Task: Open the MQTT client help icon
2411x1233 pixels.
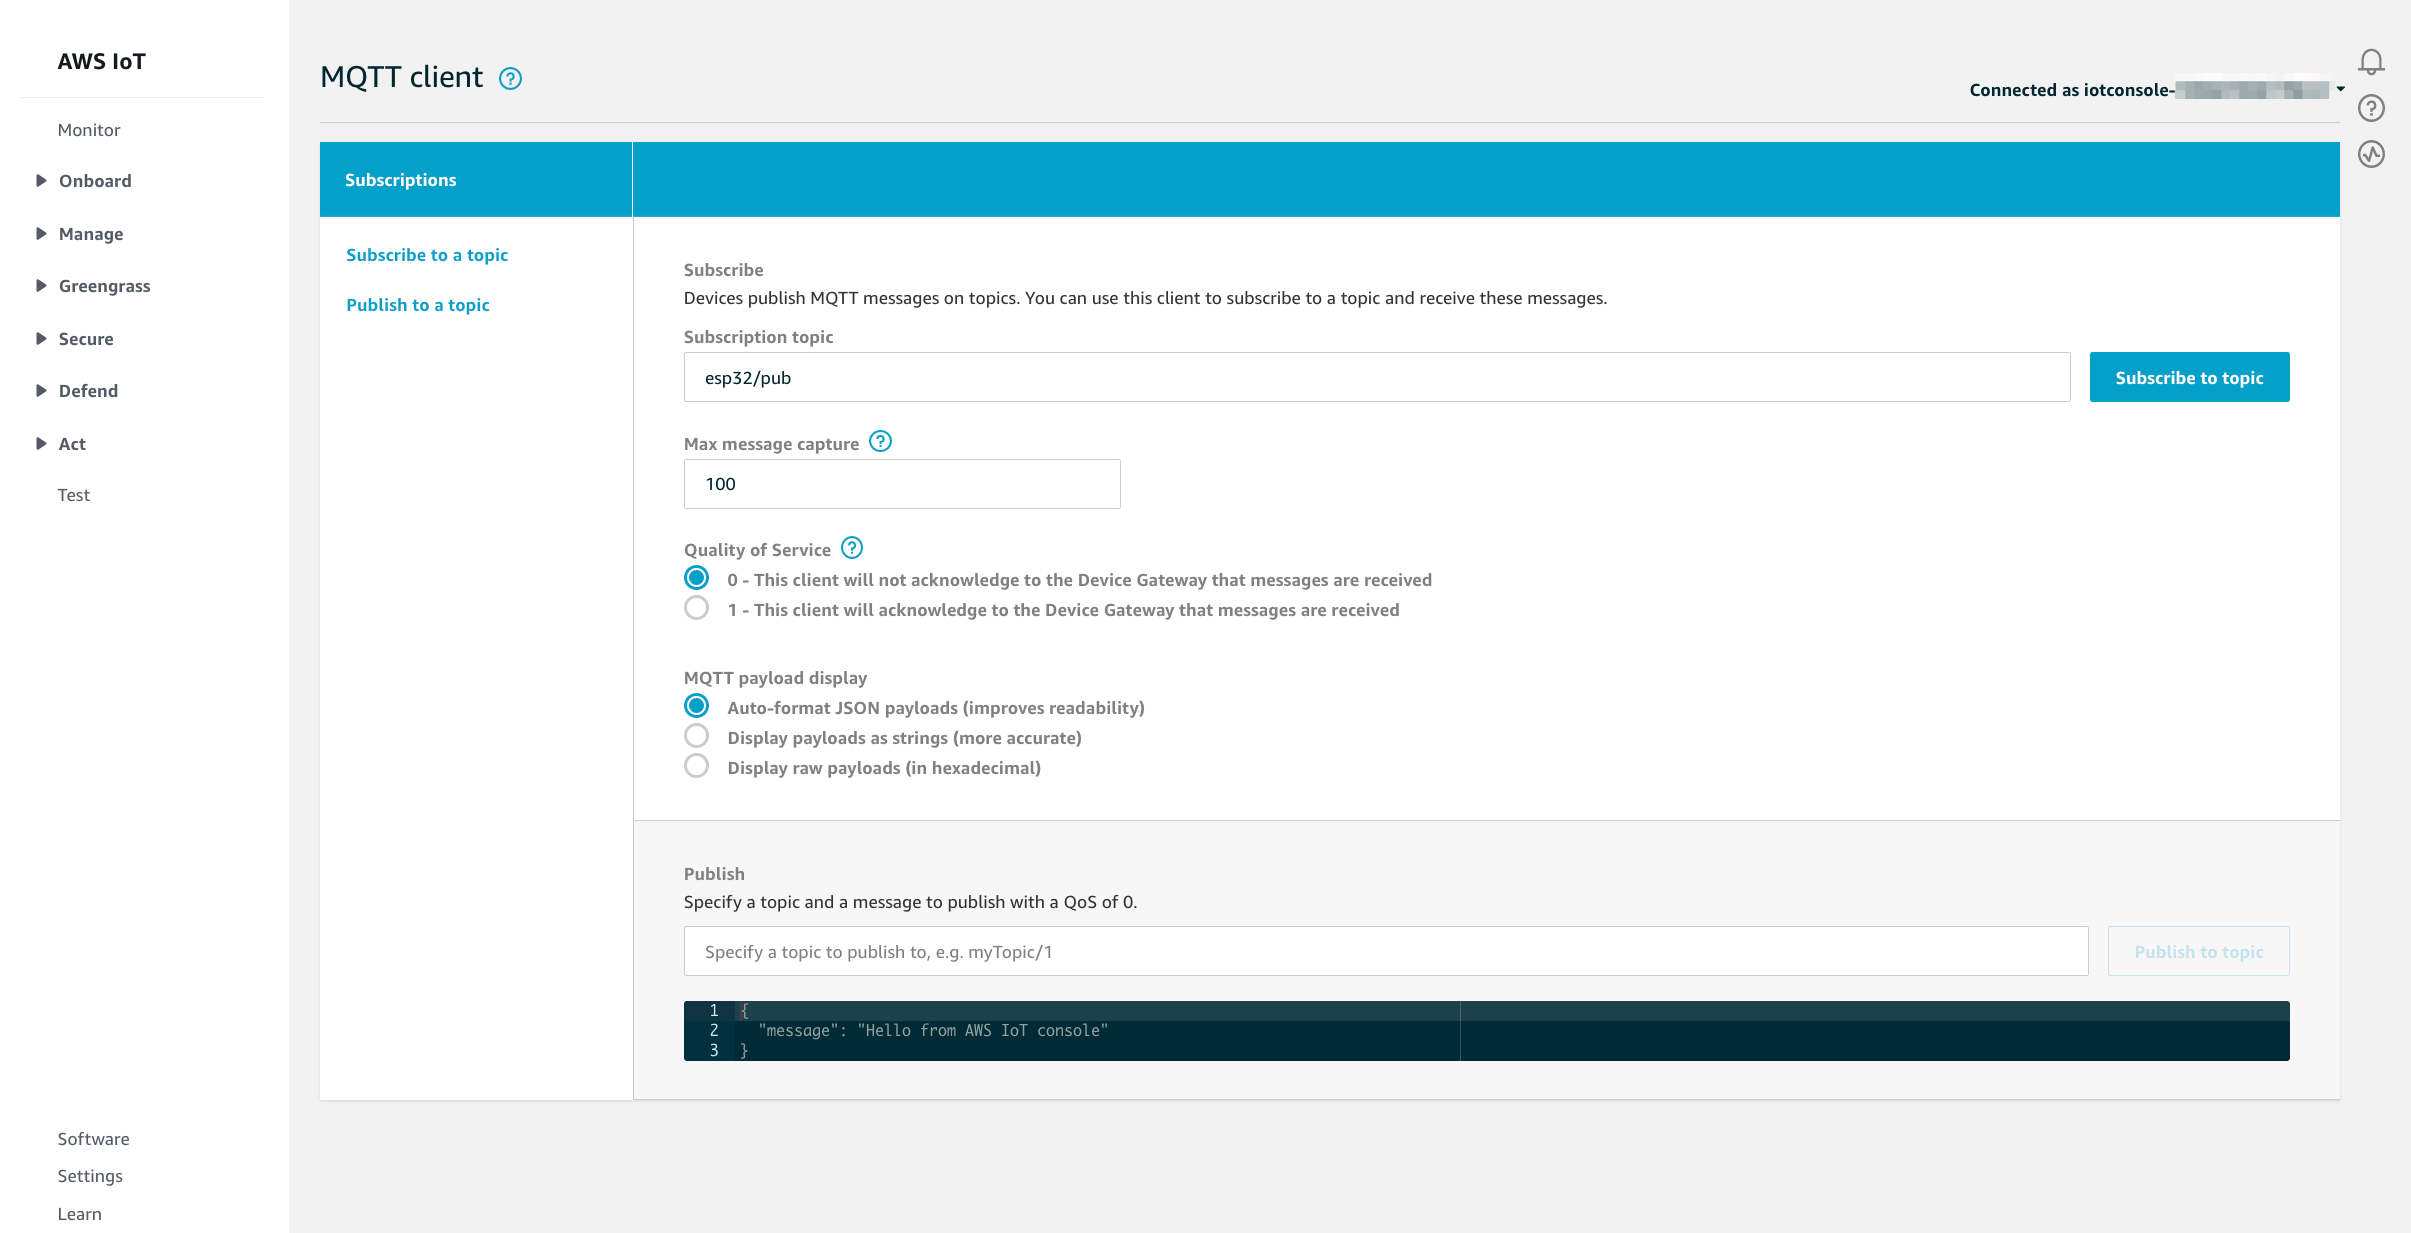Action: pos(510,78)
